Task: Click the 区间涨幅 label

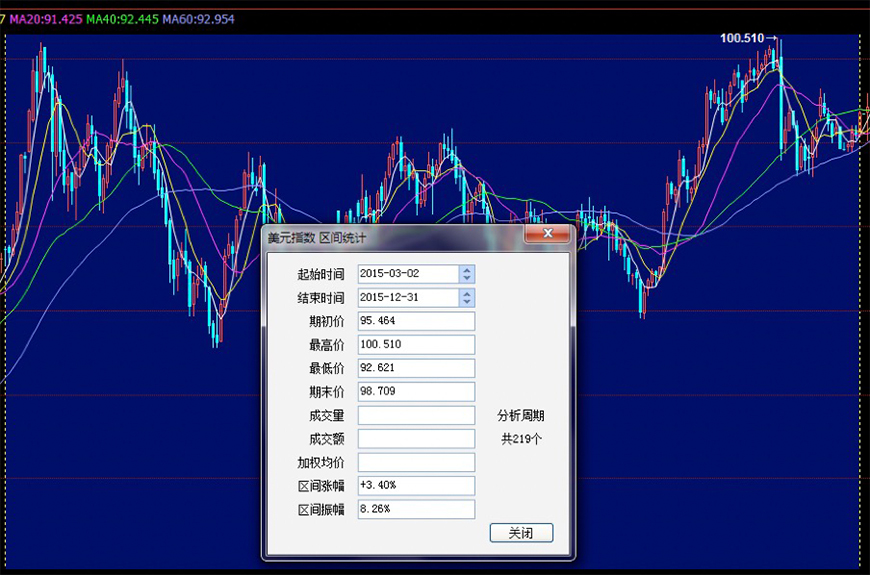Action: (x=321, y=486)
